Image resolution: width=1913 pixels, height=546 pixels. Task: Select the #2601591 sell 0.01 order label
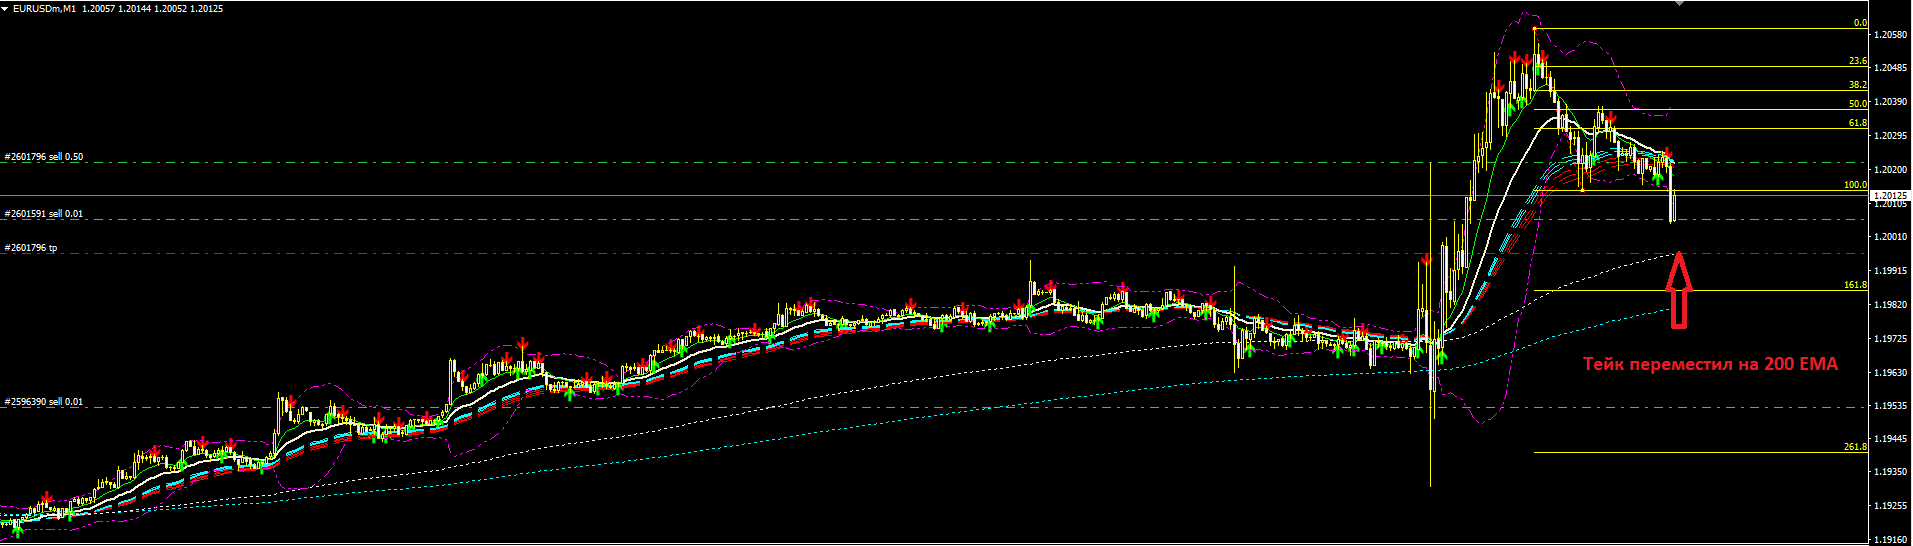click(x=44, y=214)
